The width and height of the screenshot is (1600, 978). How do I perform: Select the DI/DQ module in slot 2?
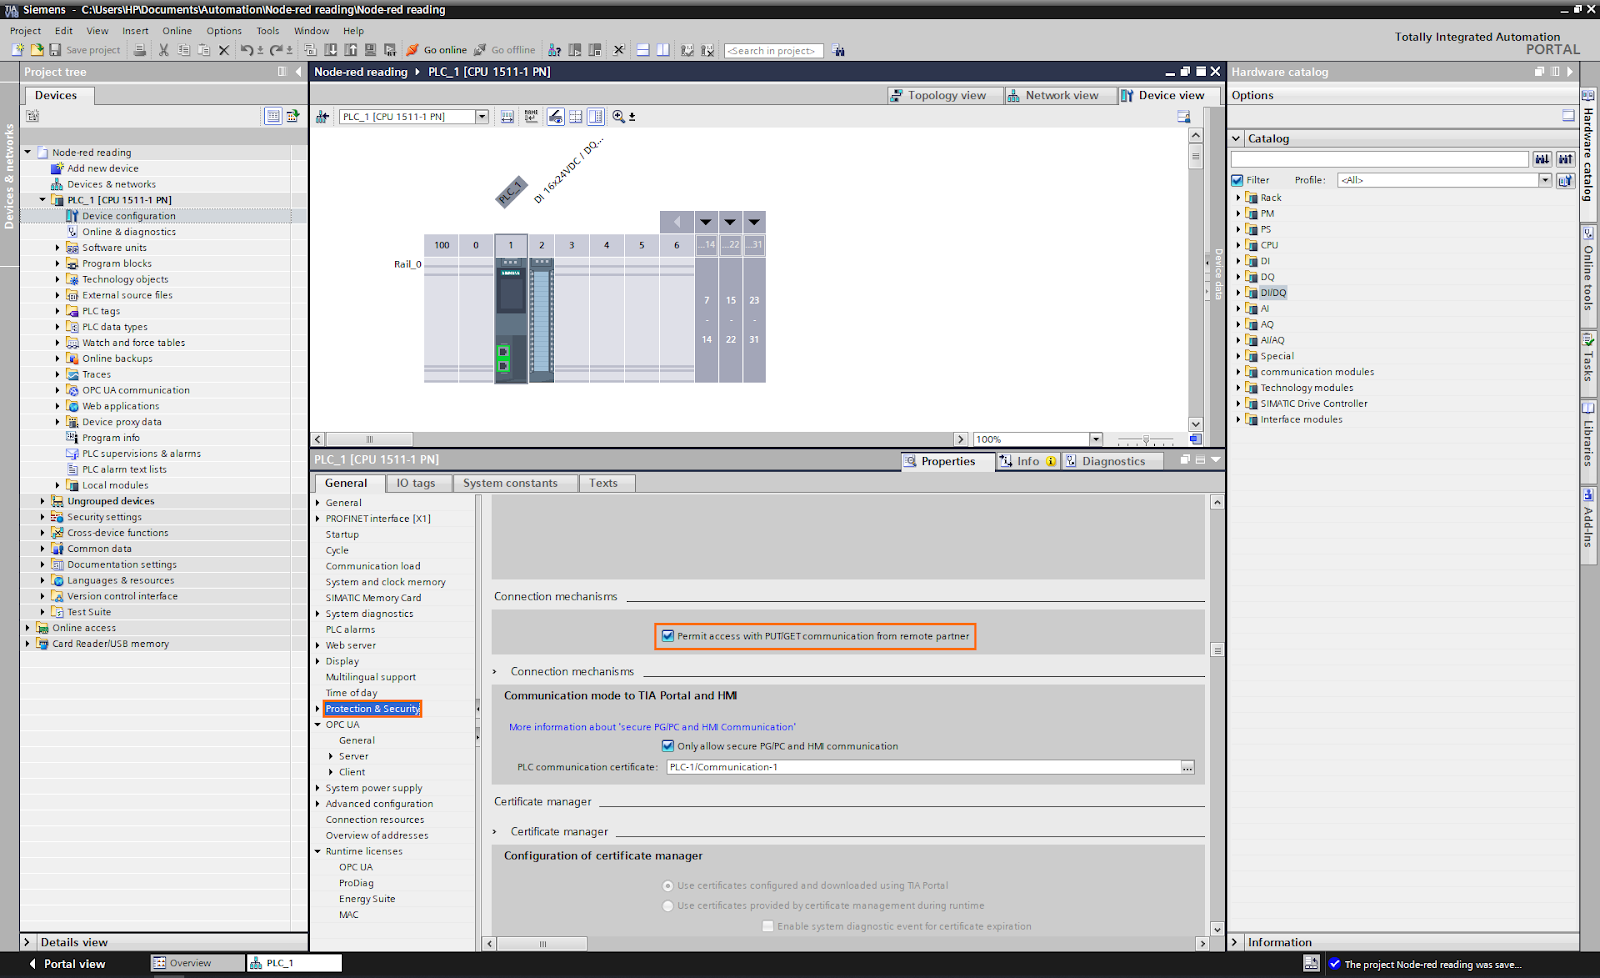tap(542, 320)
